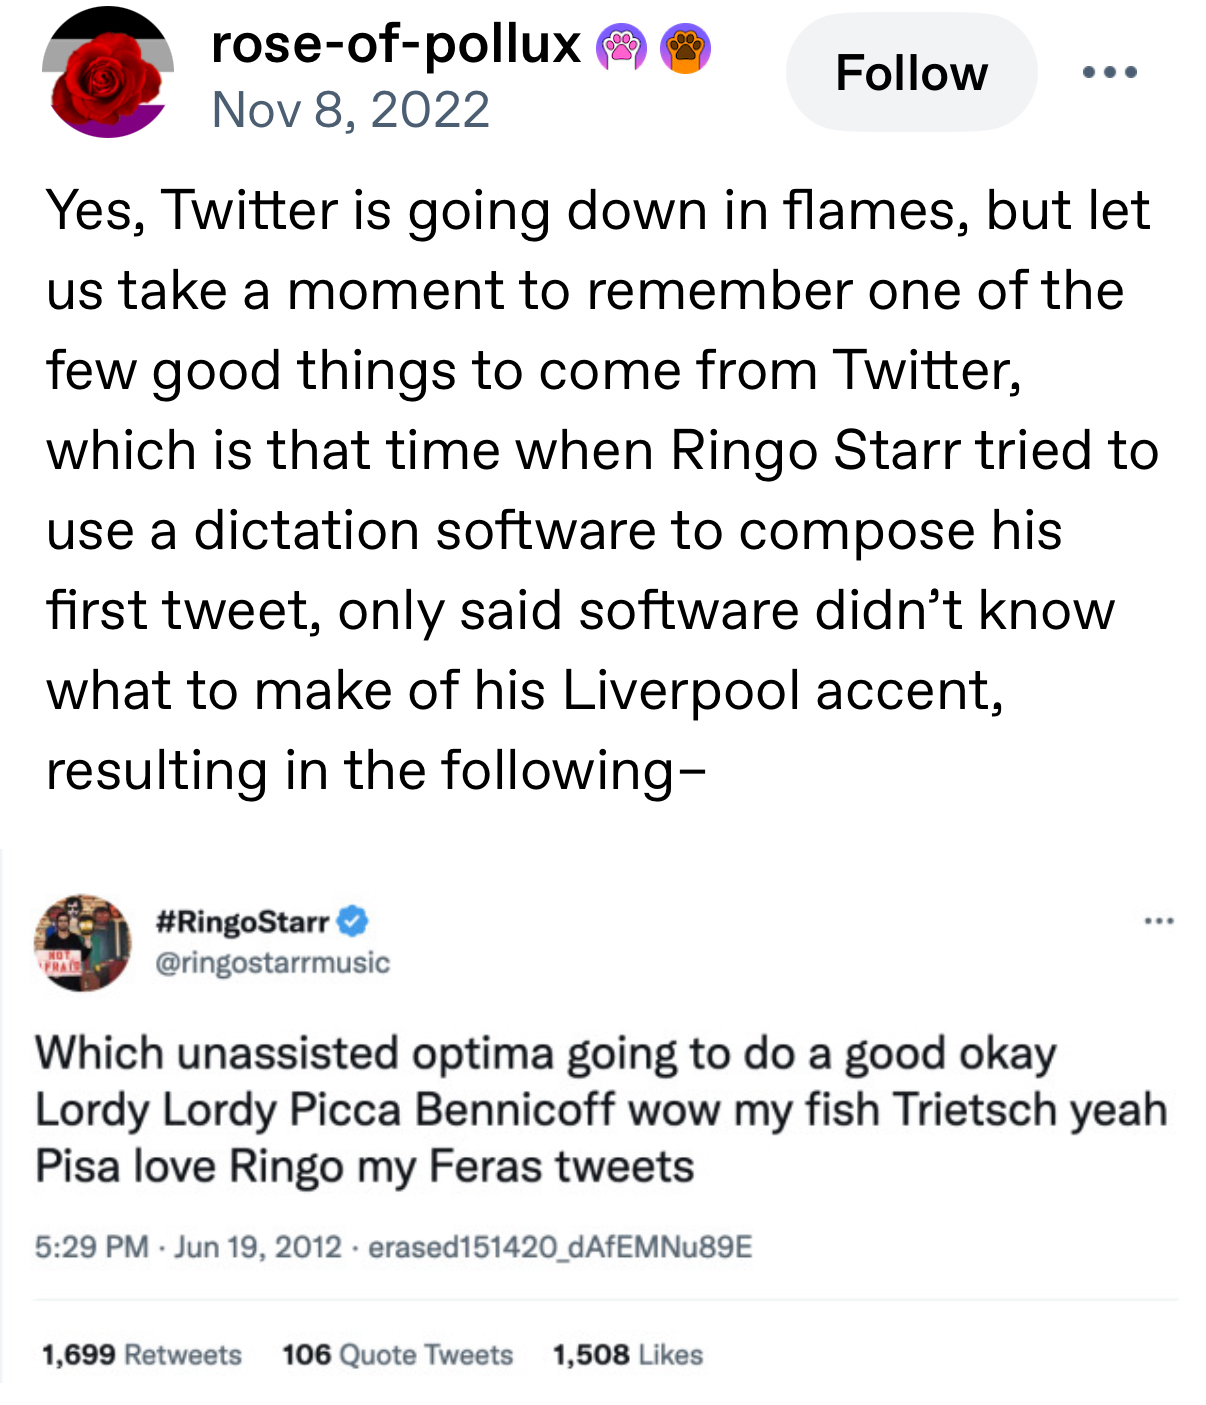Open the rose-of-pollux blog name link

pos(395,44)
